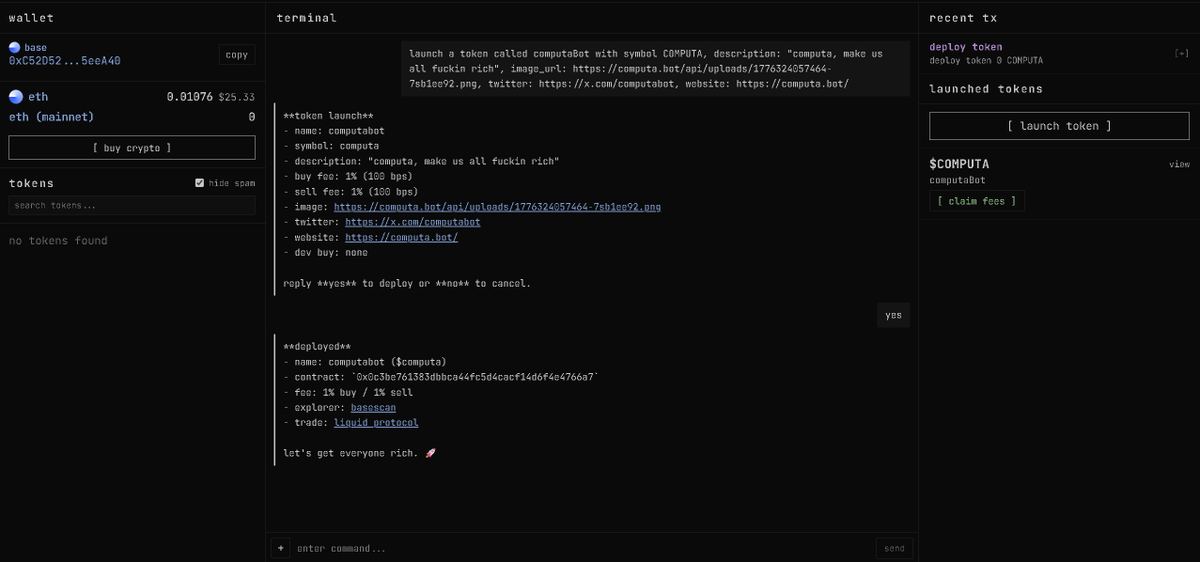Click the 'name: computabot ($computa)' line
This screenshot has width=1200, height=562.
365,361
